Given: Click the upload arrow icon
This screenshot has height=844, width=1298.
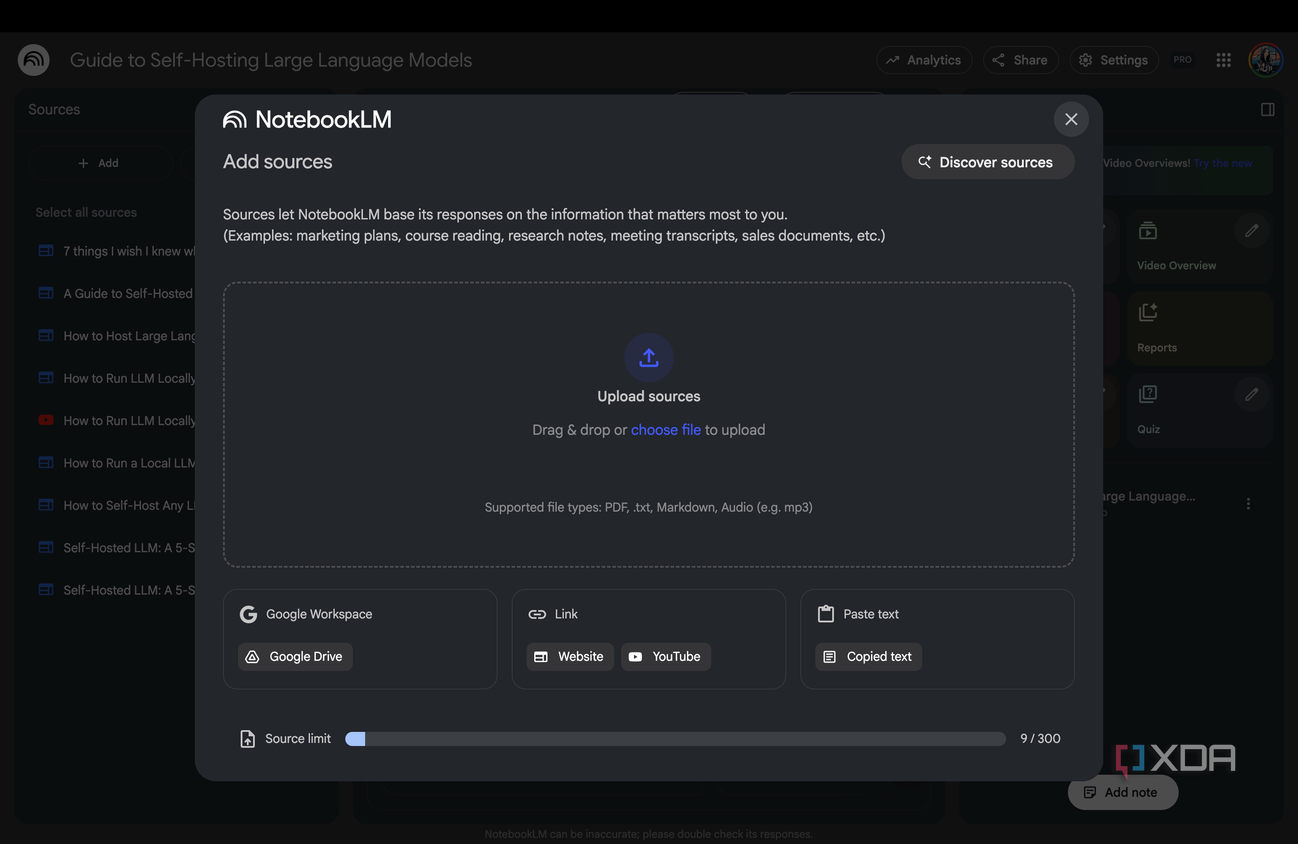Looking at the screenshot, I should click(649, 357).
